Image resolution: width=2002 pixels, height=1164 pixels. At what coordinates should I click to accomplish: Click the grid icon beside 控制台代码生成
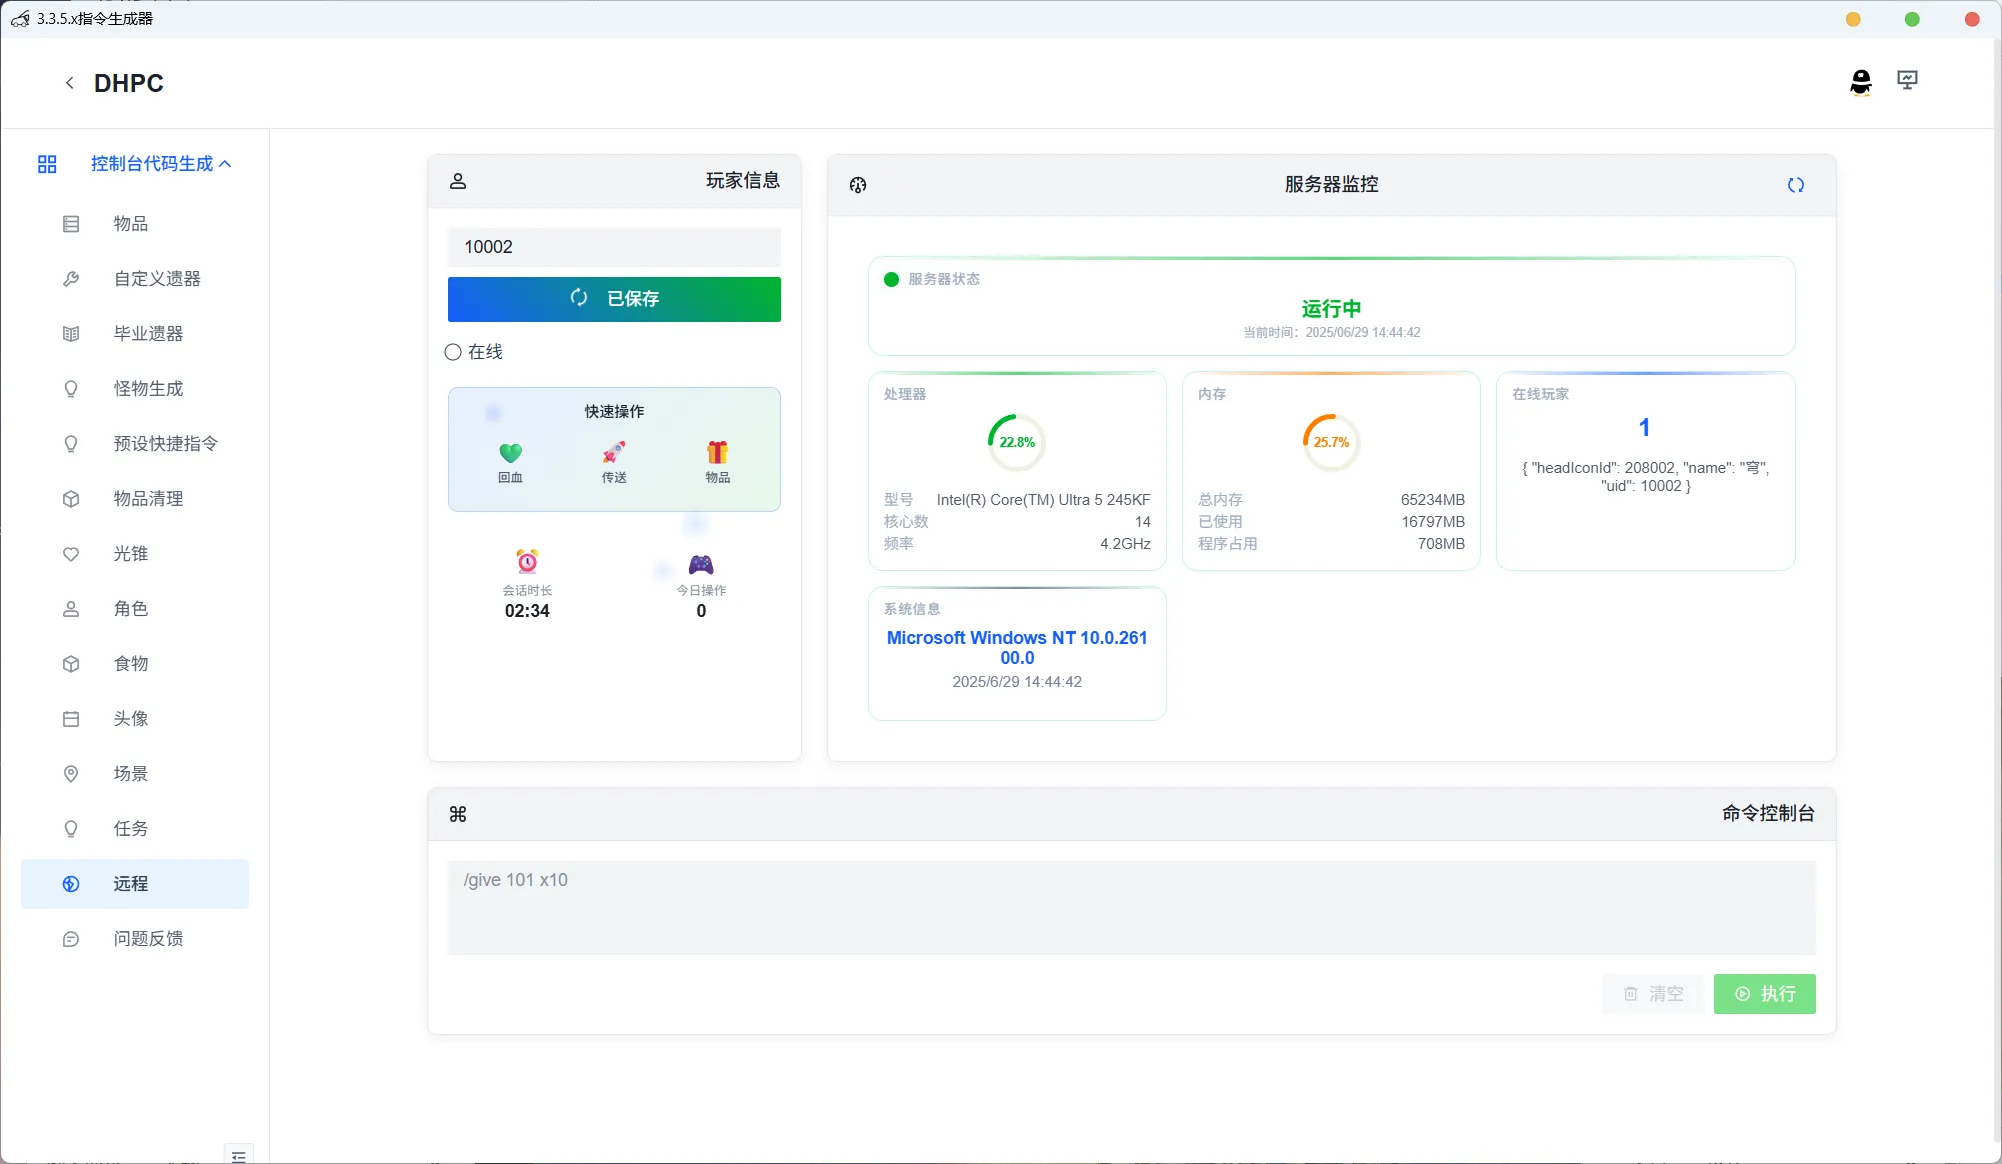(x=47, y=164)
